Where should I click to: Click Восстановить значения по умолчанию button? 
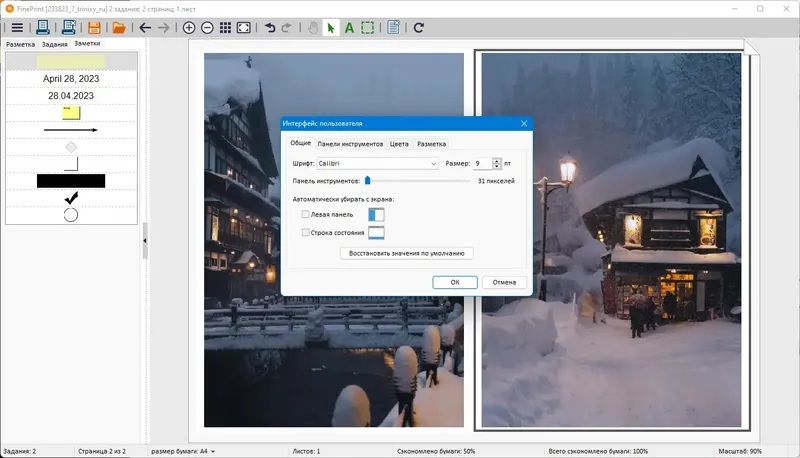pyautogui.click(x=407, y=254)
